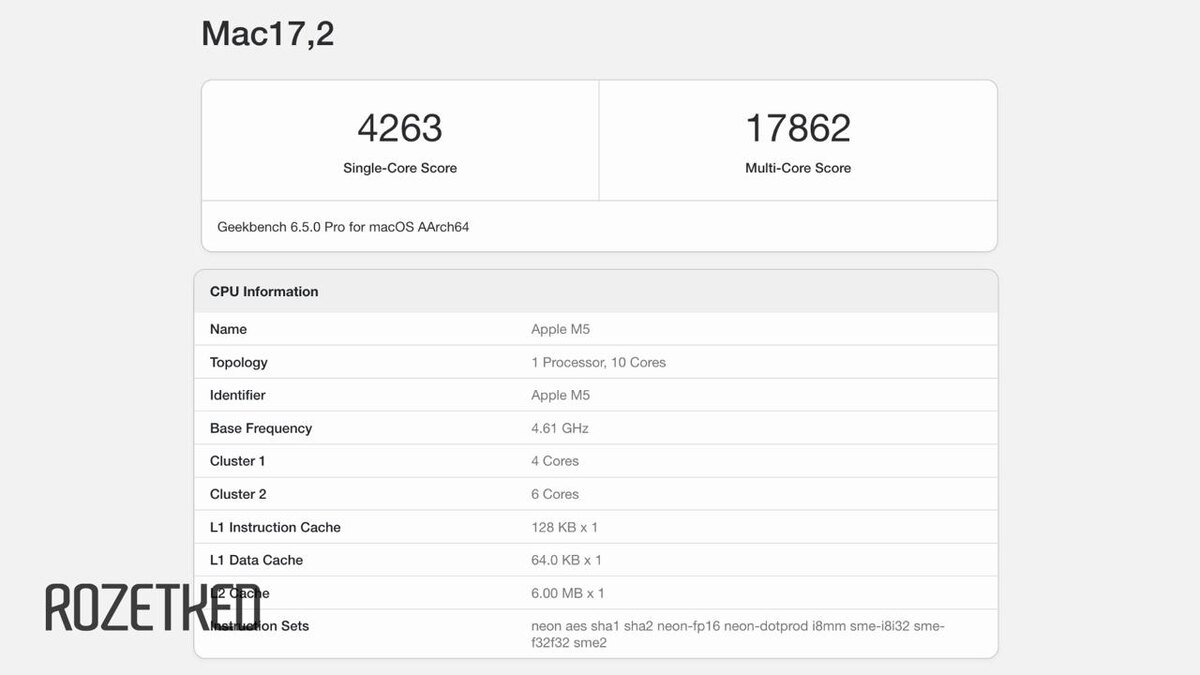Click the Single-Core Score label
The width and height of the screenshot is (1200, 675).
tap(400, 168)
